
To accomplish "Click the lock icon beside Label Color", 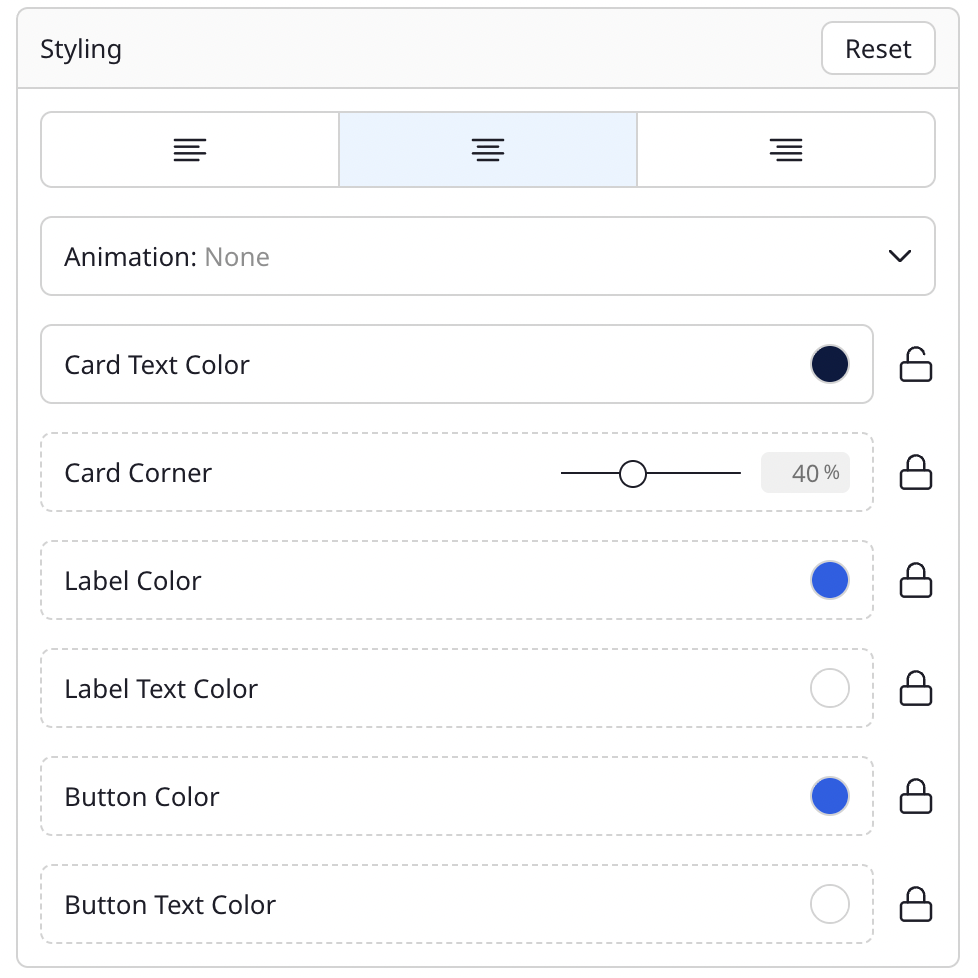I will [x=916, y=580].
